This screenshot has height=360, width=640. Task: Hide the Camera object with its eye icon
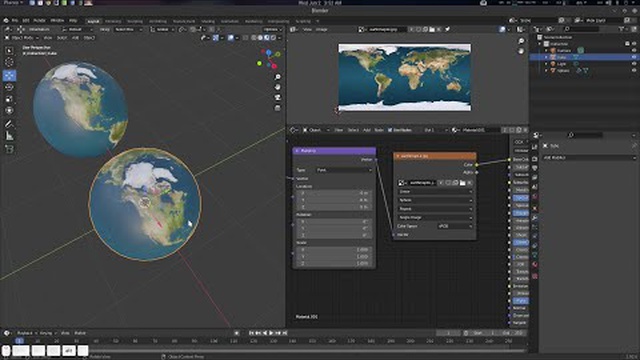634,51
